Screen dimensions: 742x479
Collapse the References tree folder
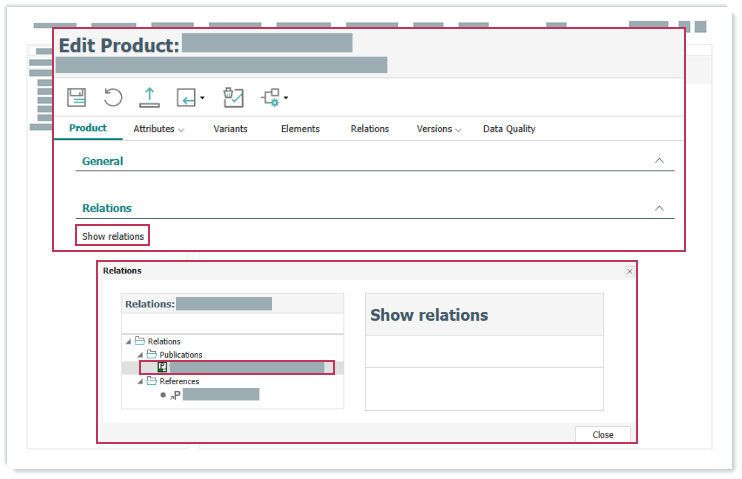pyautogui.click(x=141, y=381)
